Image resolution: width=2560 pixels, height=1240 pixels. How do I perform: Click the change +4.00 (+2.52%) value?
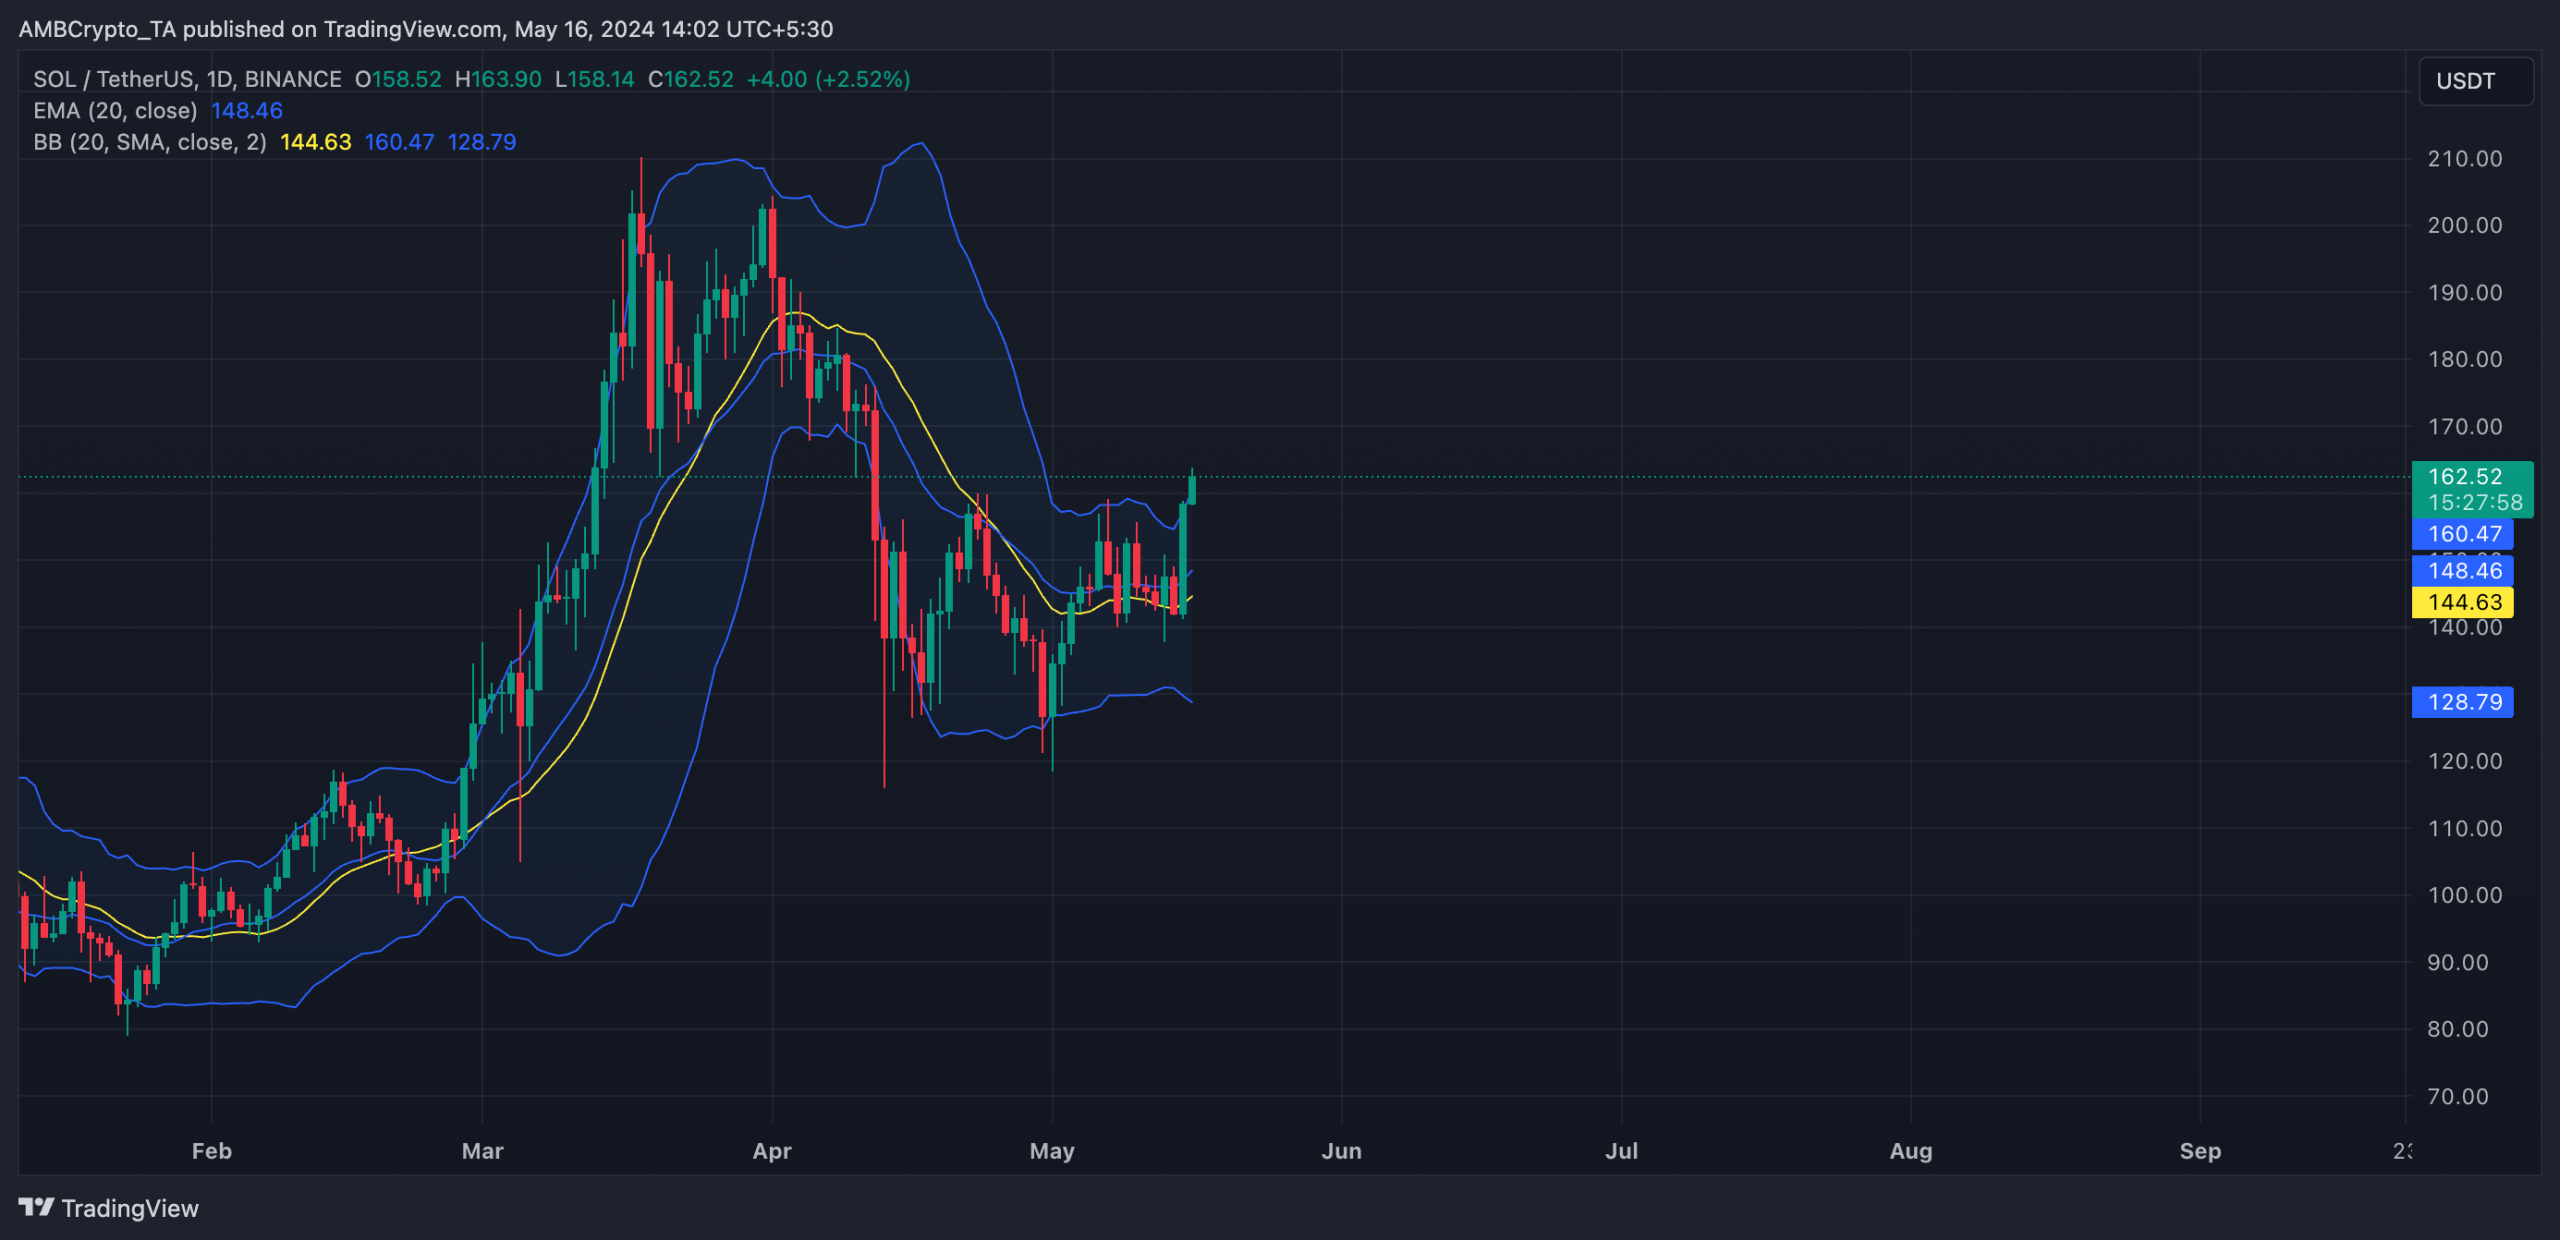(829, 79)
